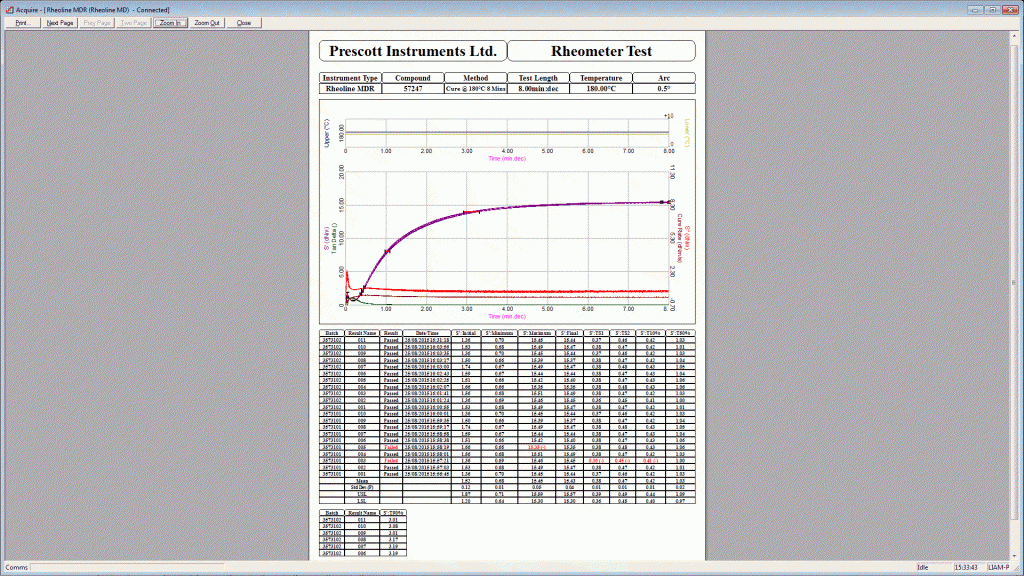Go to the Next Page of the report
Viewport: 1024px width, 576px height.
click(x=57, y=22)
